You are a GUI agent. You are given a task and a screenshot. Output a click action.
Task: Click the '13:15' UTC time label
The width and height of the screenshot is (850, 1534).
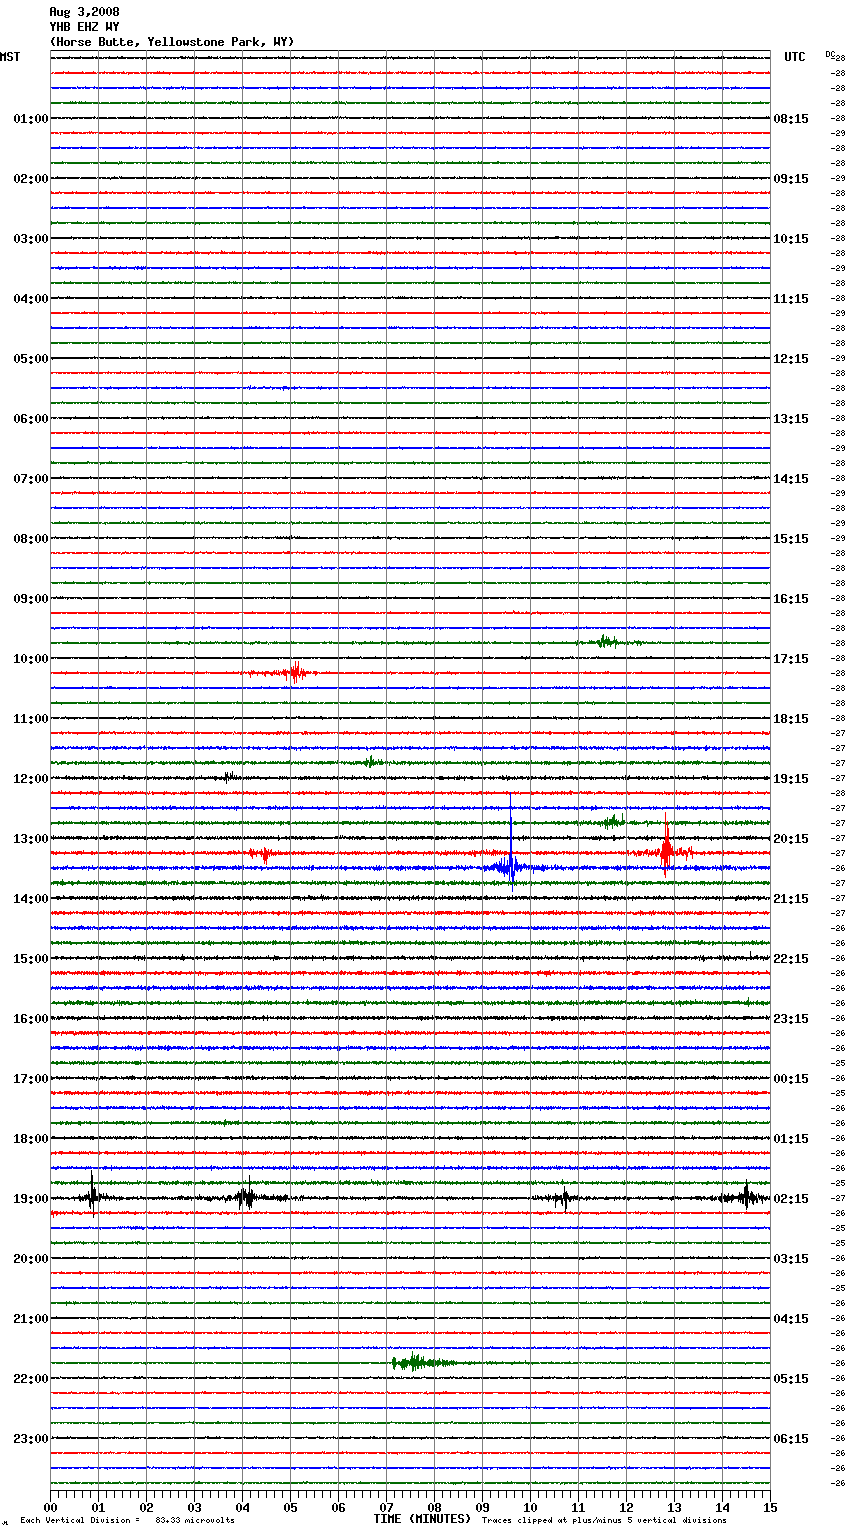[791, 419]
